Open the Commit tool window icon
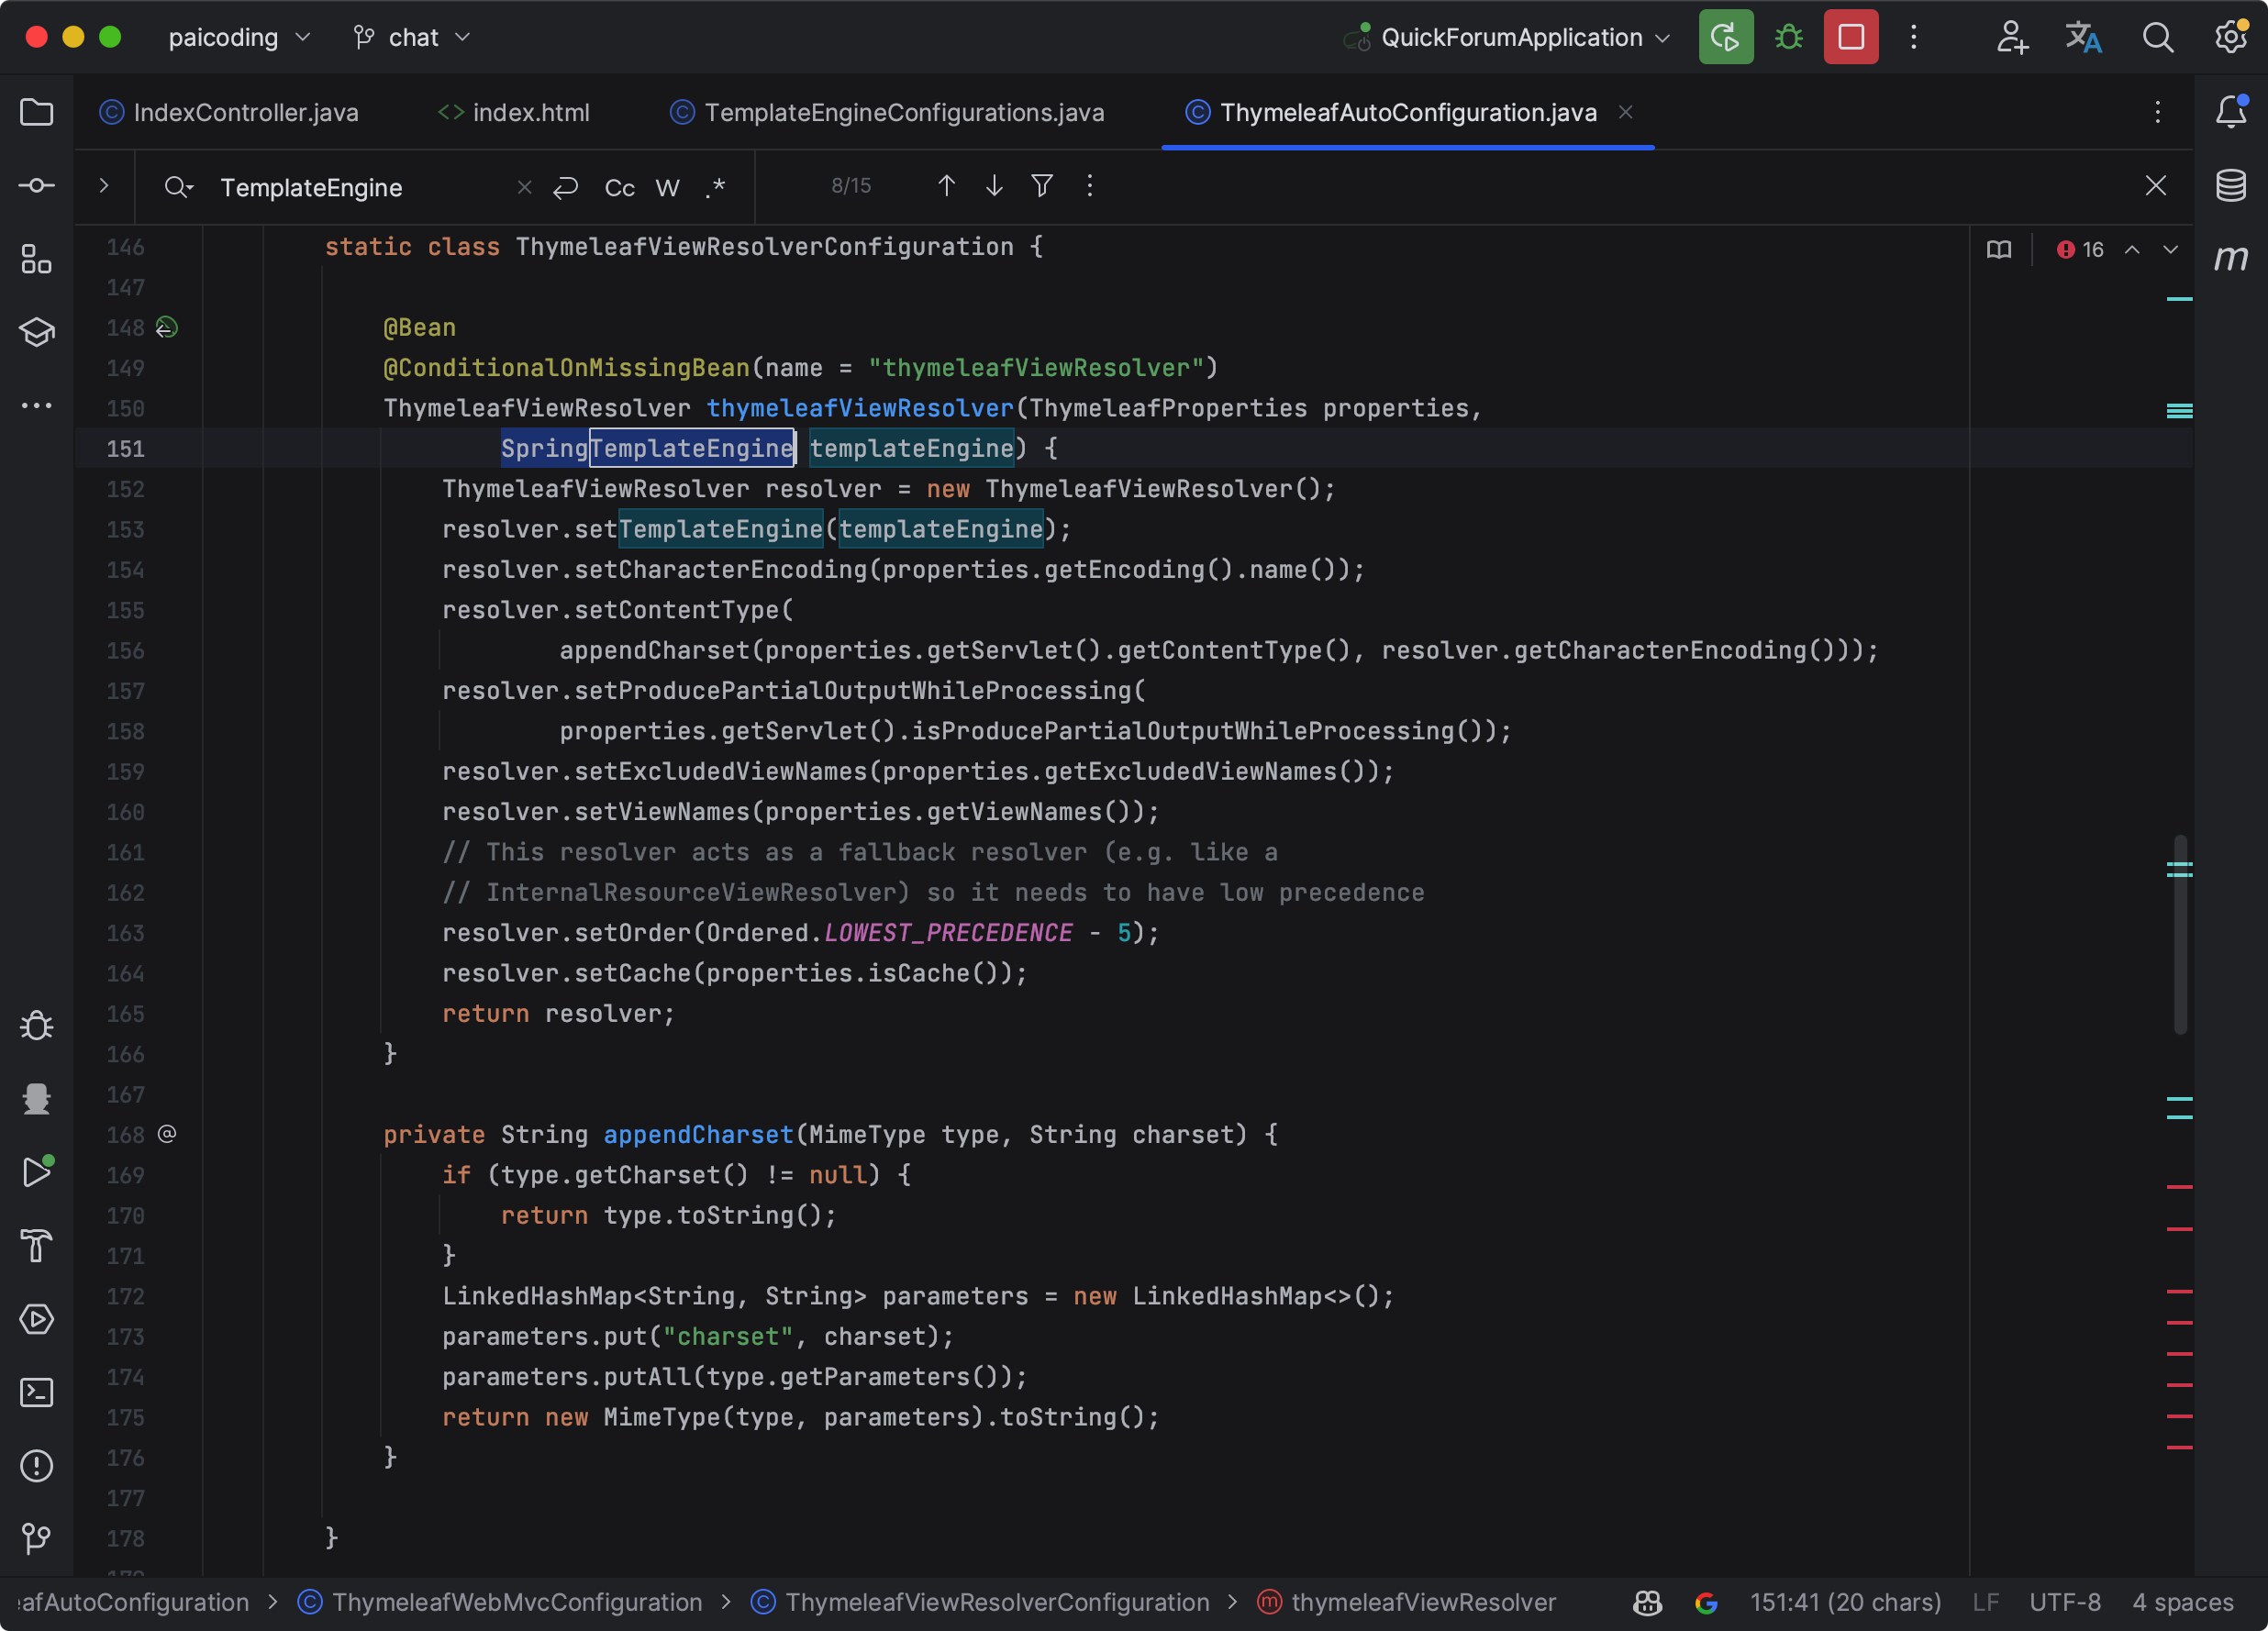The height and width of the screenshot is (1631, 2268). point(37,186)
